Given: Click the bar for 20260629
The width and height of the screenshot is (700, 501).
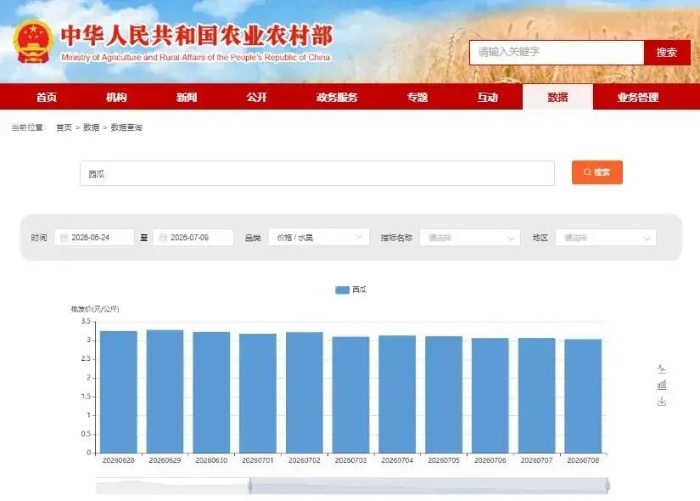Looking at the screenshot, I should tap(165, 391).
